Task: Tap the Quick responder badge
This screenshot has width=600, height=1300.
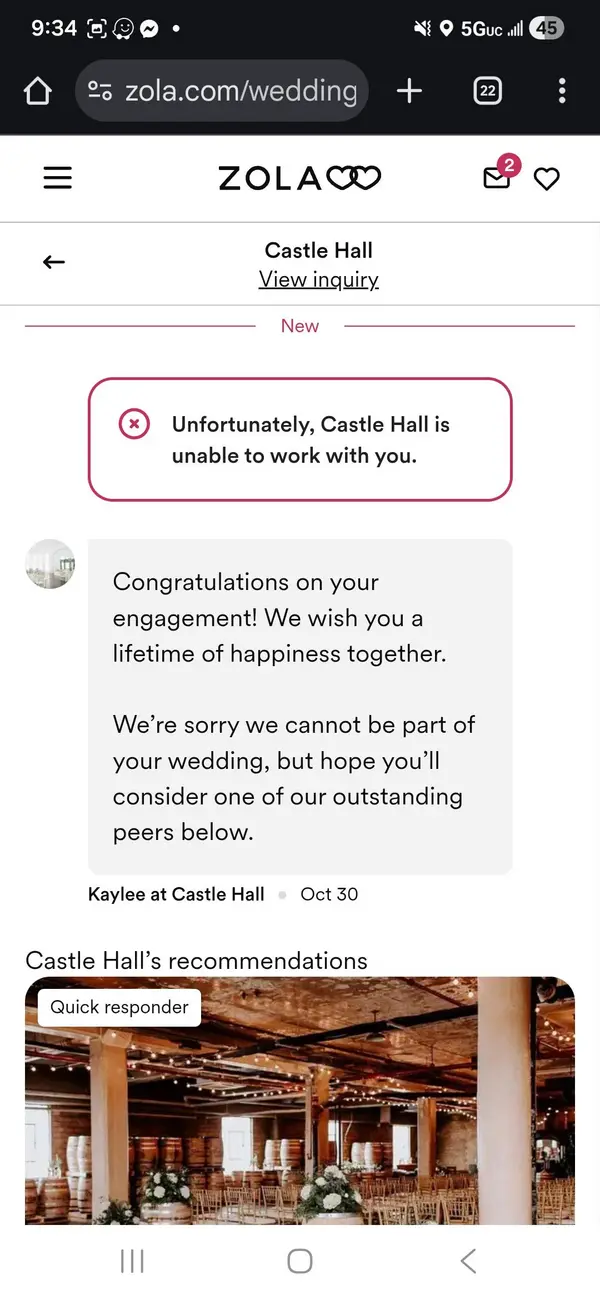Action: [119, 1007]
